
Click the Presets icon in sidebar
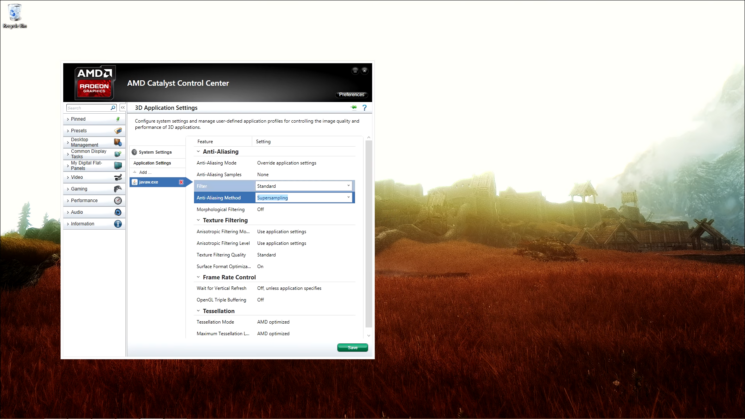(x=118, y=131)
